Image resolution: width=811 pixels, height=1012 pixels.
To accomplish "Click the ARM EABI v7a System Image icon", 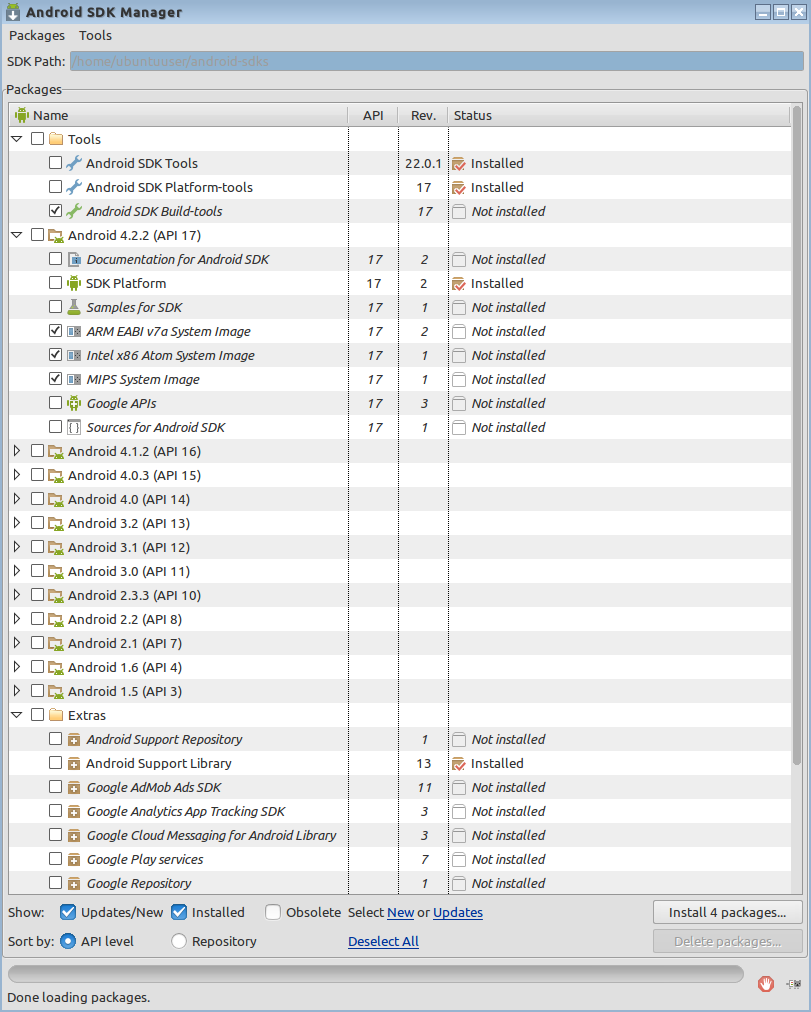I will [74, 332].
